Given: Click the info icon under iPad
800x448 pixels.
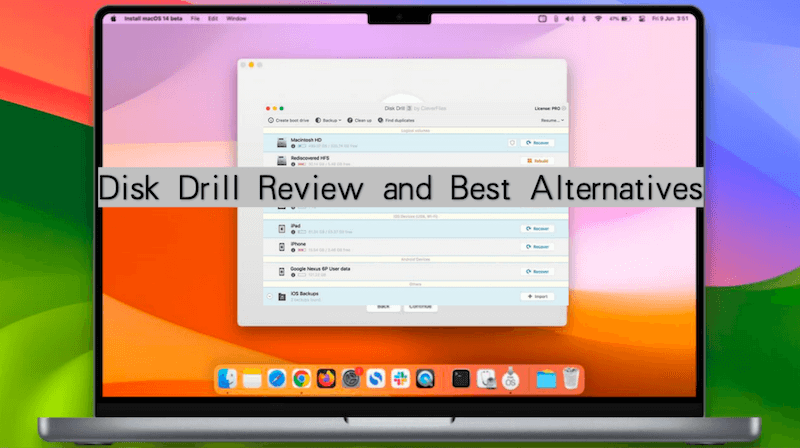Looking at the screenshot, I should [293, 232].
